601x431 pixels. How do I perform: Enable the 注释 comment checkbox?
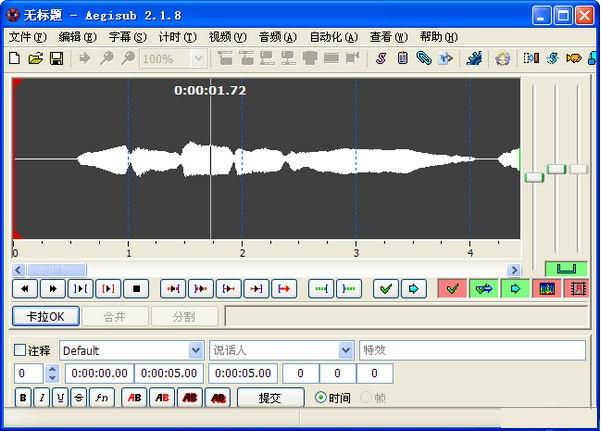(20, 350)
